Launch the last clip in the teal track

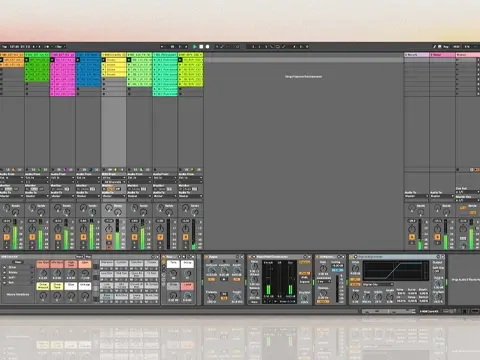coord(155,94)
